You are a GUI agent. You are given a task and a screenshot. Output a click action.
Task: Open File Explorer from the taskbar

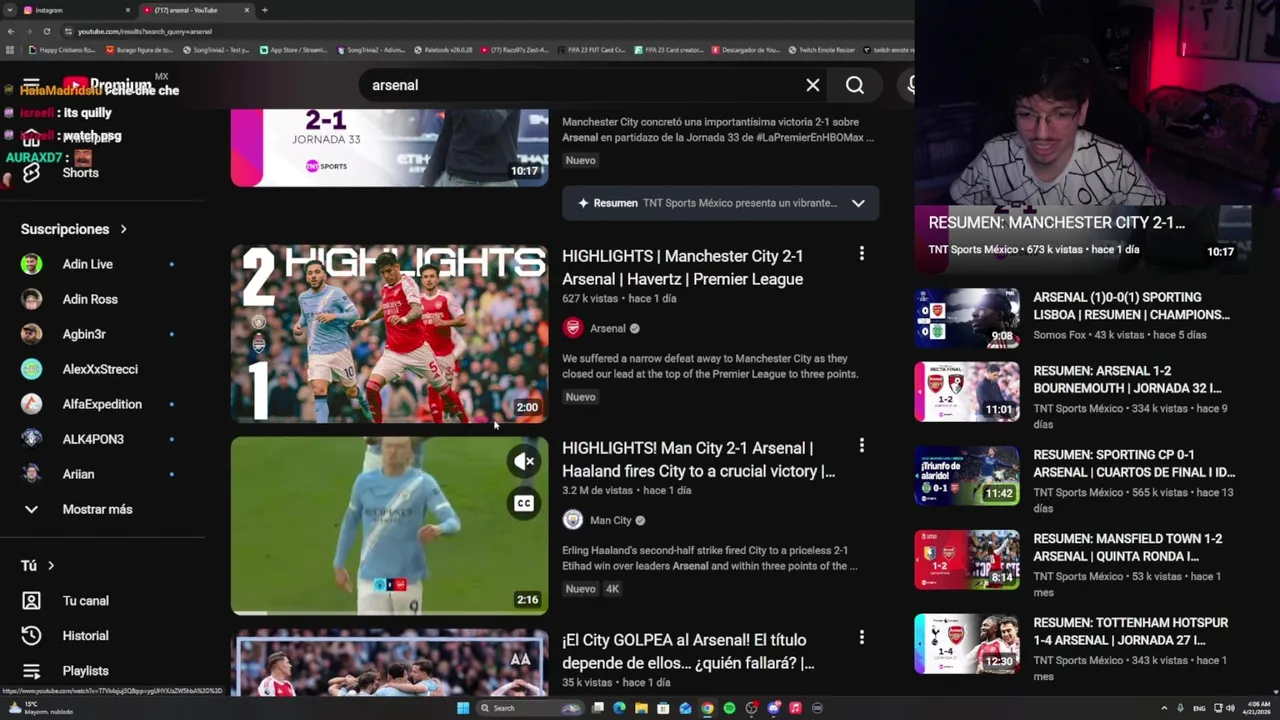pyautogui.click(x=641, y=708)
